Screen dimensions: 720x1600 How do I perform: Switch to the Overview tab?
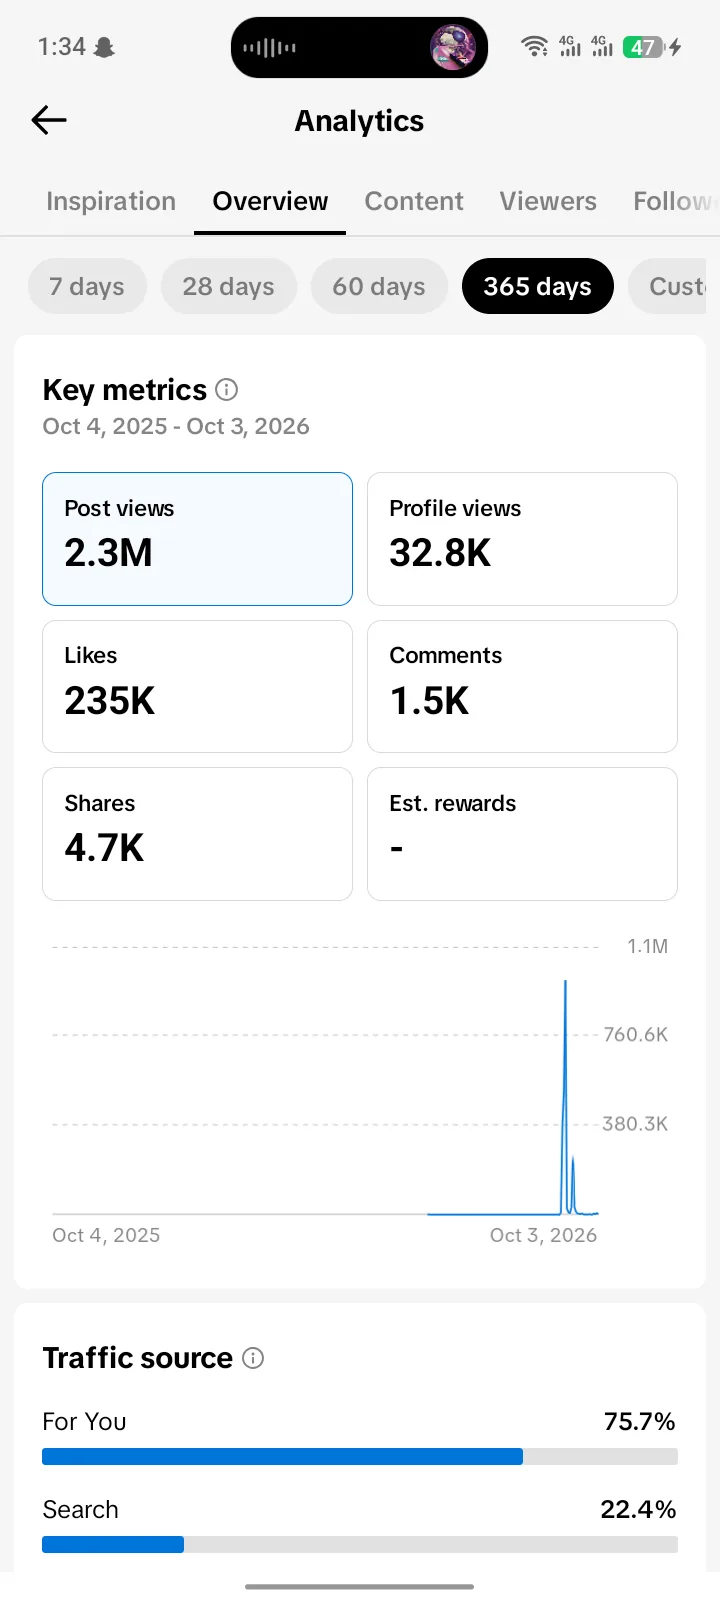click(x=270, y=201)
